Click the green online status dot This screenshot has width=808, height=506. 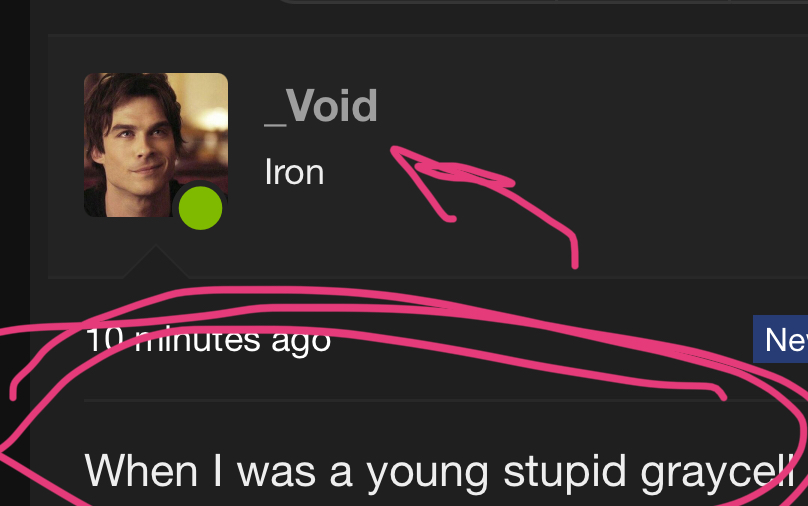click(200, 208)
